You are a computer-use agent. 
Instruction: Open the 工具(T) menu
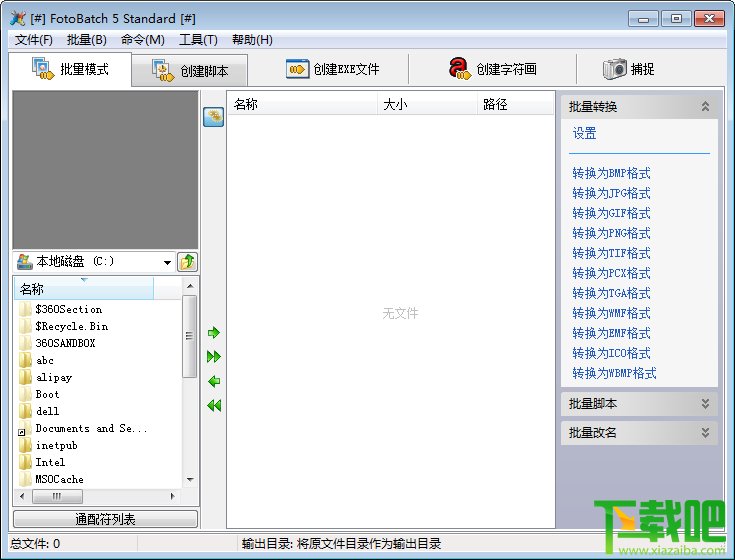pyautogui.click(x=198, y=40)
